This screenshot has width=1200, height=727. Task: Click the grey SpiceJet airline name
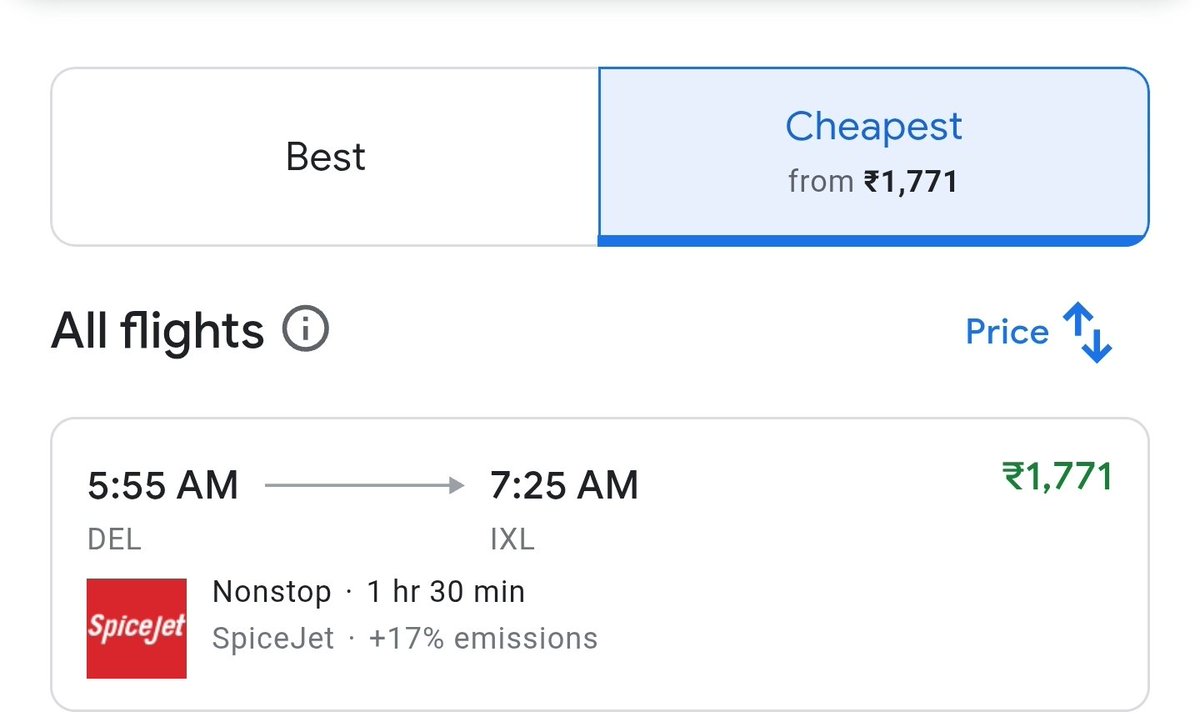tap(273, 638)
